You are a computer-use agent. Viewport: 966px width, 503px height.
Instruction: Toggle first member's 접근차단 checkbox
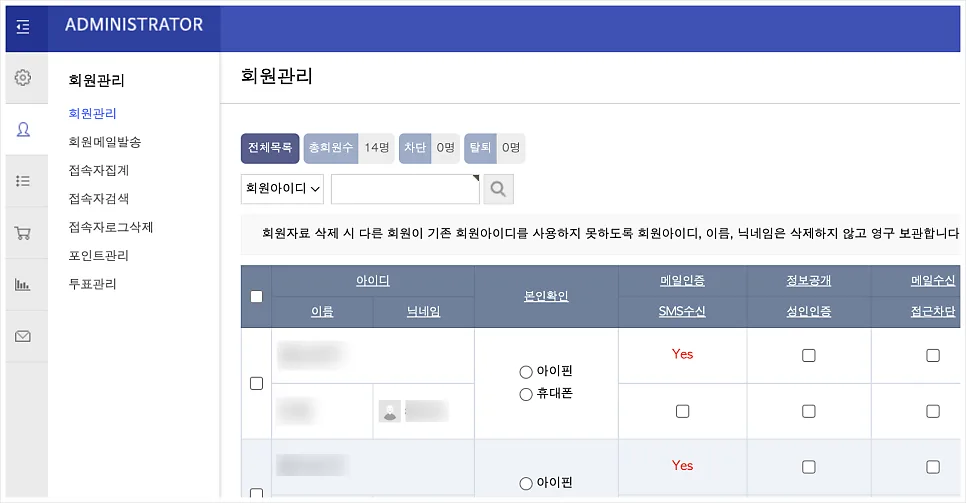pos(933,411)
